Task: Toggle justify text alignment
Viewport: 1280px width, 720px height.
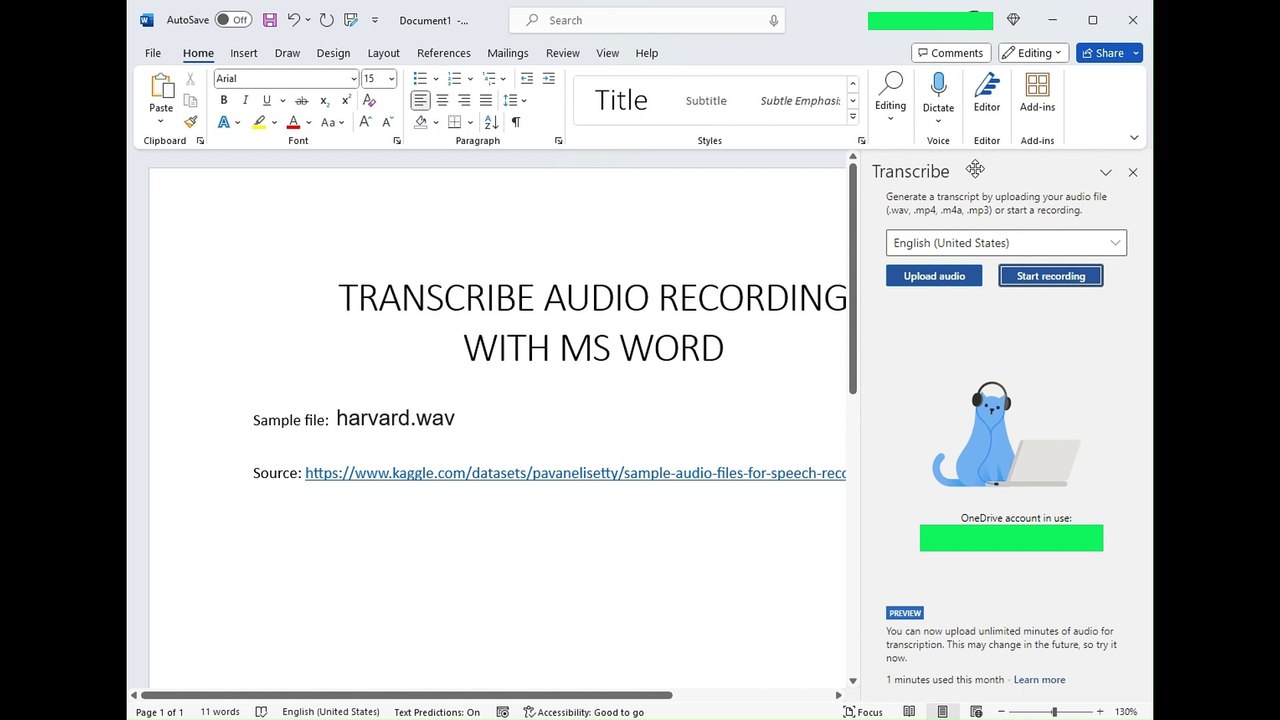Action: pyautogui.click(x=486, y=100)
